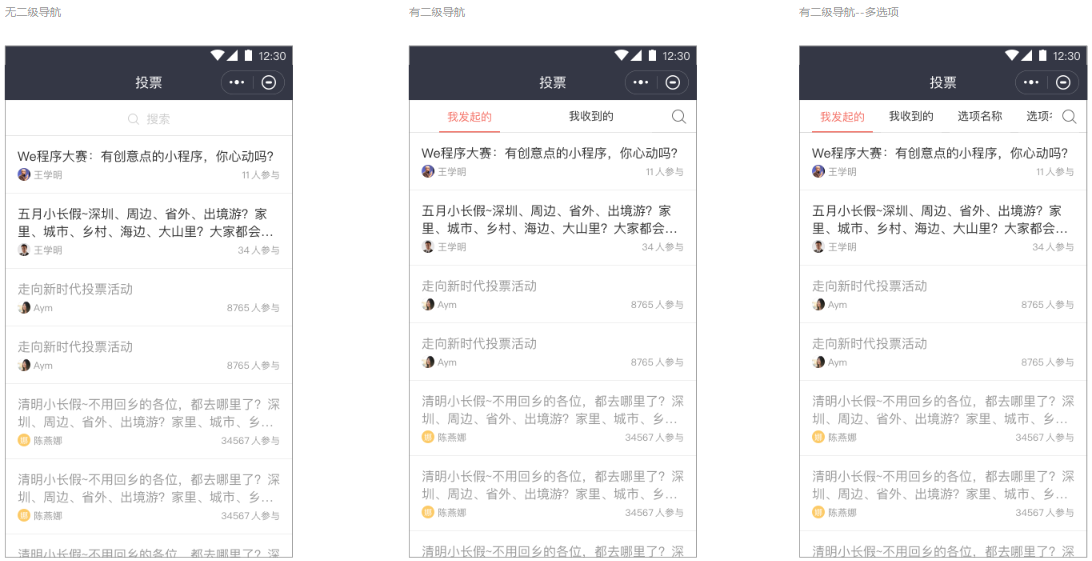
Task: Tap the battery icon in 多选项 mockup
Action: click(1042, 56)
